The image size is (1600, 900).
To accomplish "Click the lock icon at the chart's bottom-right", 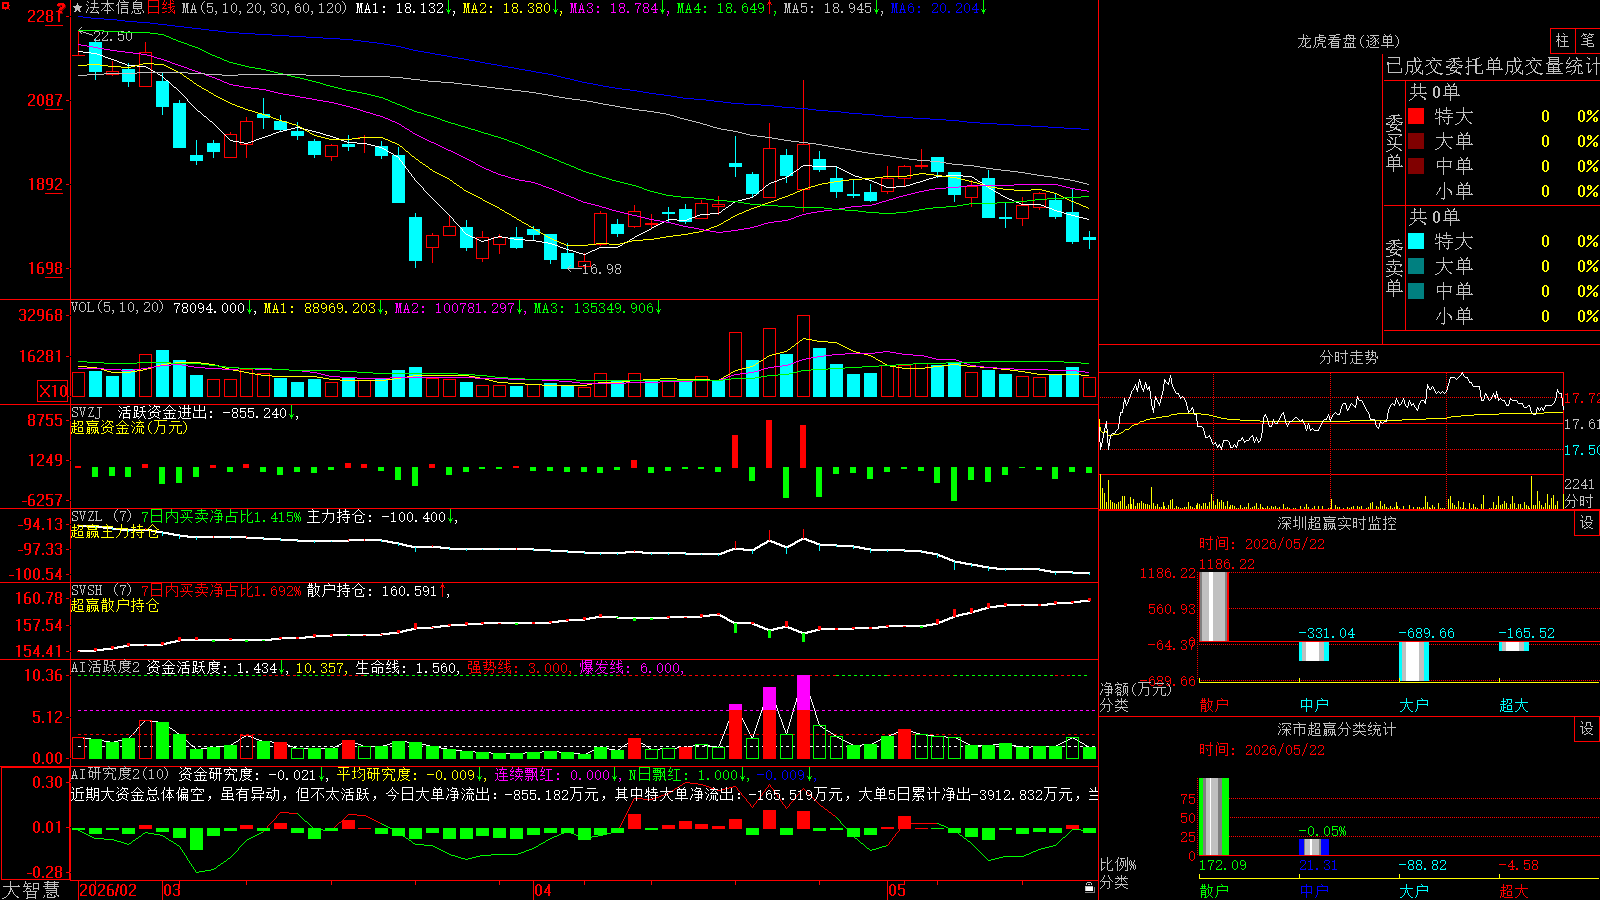I will (x=1090, y=888).
